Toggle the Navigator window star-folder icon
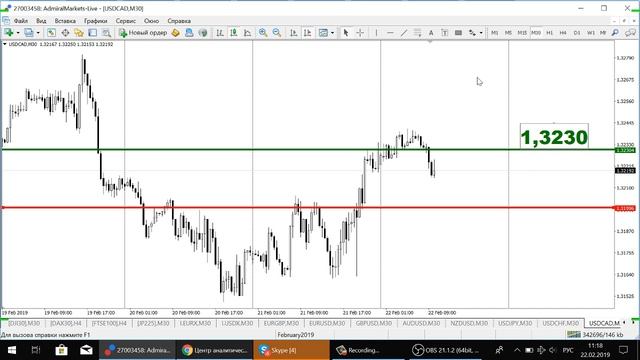Viewport: 640px width, 360px height. [x=79, y=33]
